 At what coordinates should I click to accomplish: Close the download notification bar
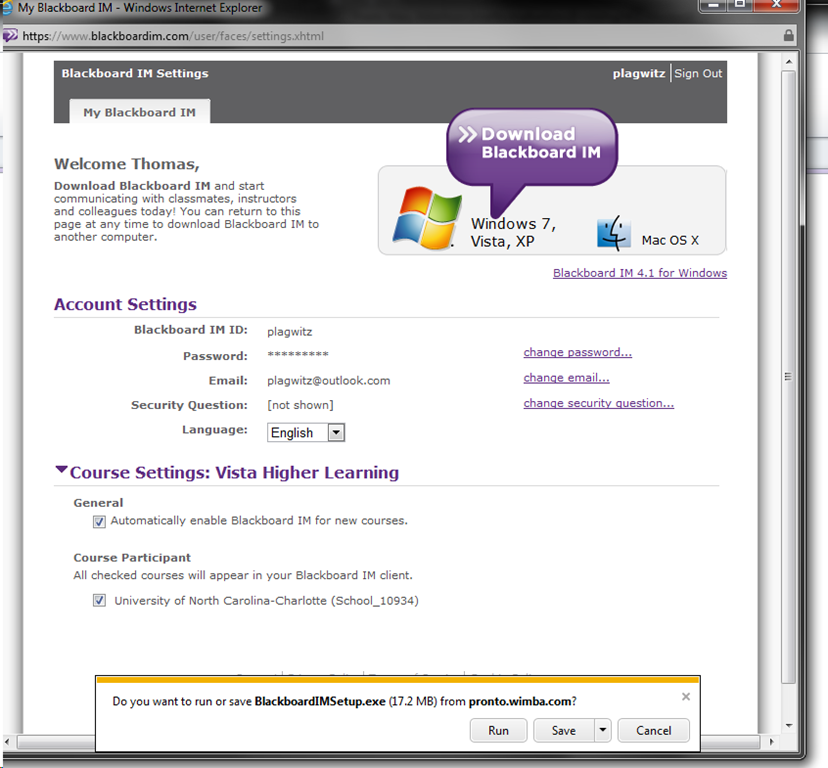(x=685, y=696)
